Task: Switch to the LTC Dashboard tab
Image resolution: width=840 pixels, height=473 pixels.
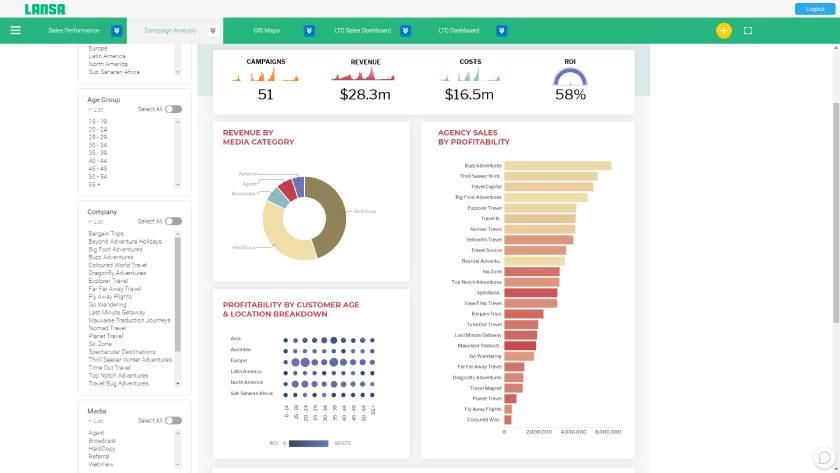Action: coord(459,31)
